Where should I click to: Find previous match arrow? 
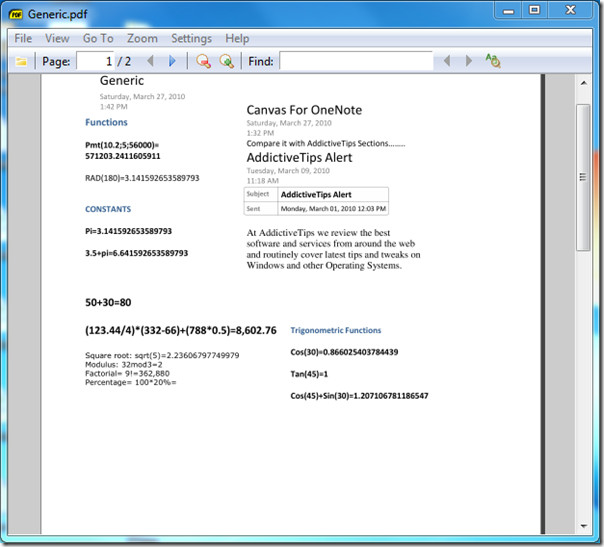(447, 61)
